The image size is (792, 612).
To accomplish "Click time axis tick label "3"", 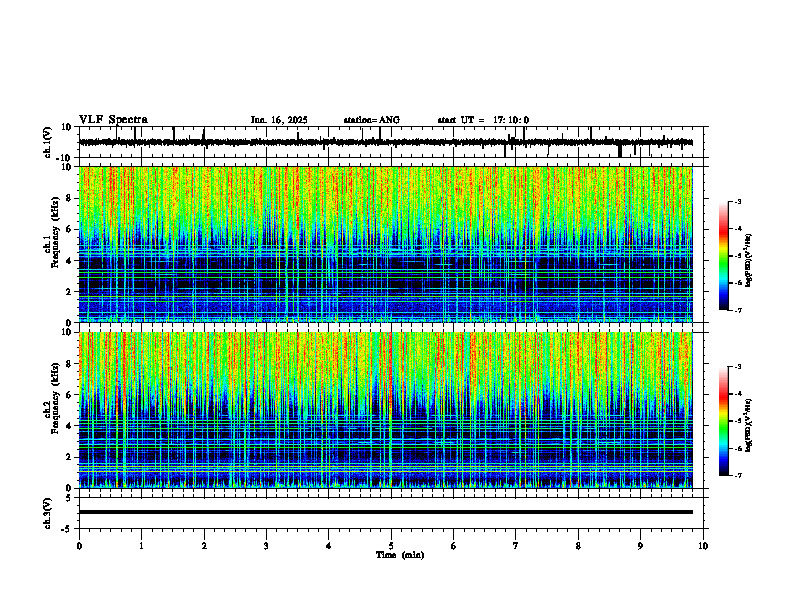I will click(x=266, y=546).
